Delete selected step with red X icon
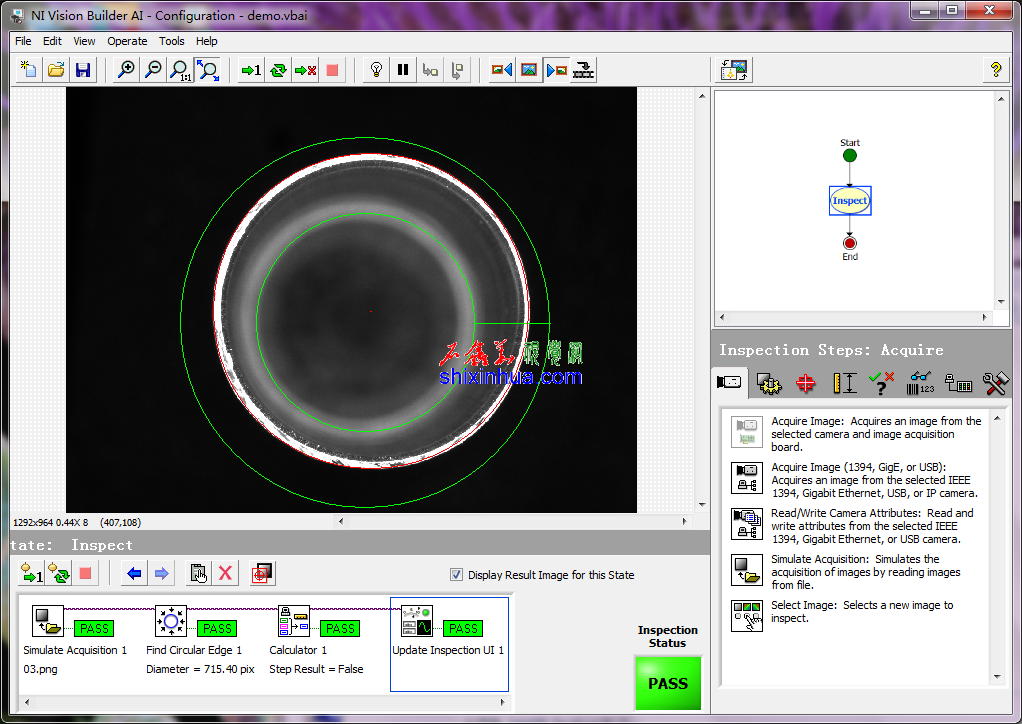Screen dimensions: 1022x724 tap(226, 573)
